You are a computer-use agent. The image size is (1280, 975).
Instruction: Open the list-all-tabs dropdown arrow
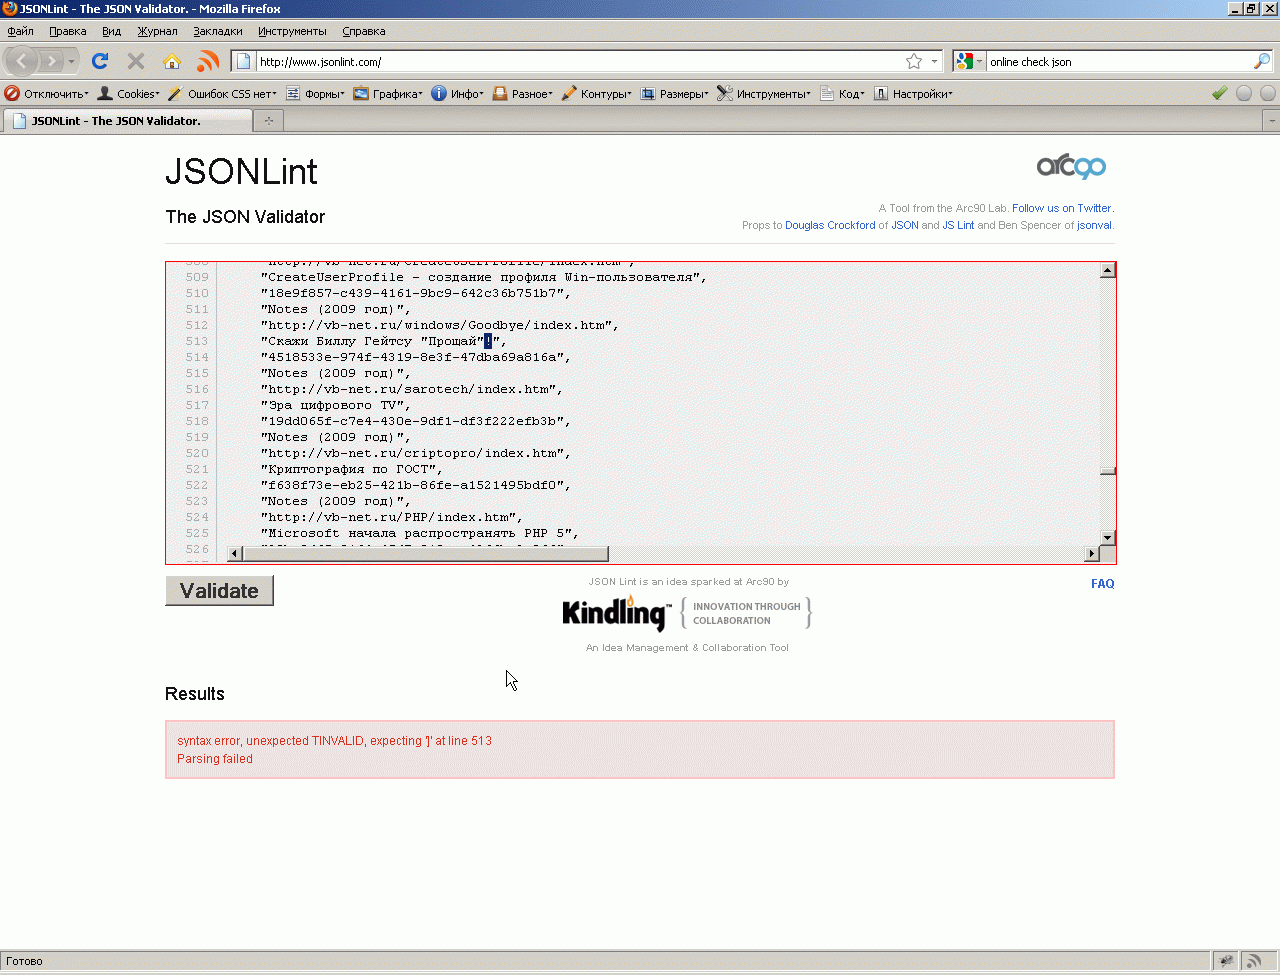(x=1272, y=121)
